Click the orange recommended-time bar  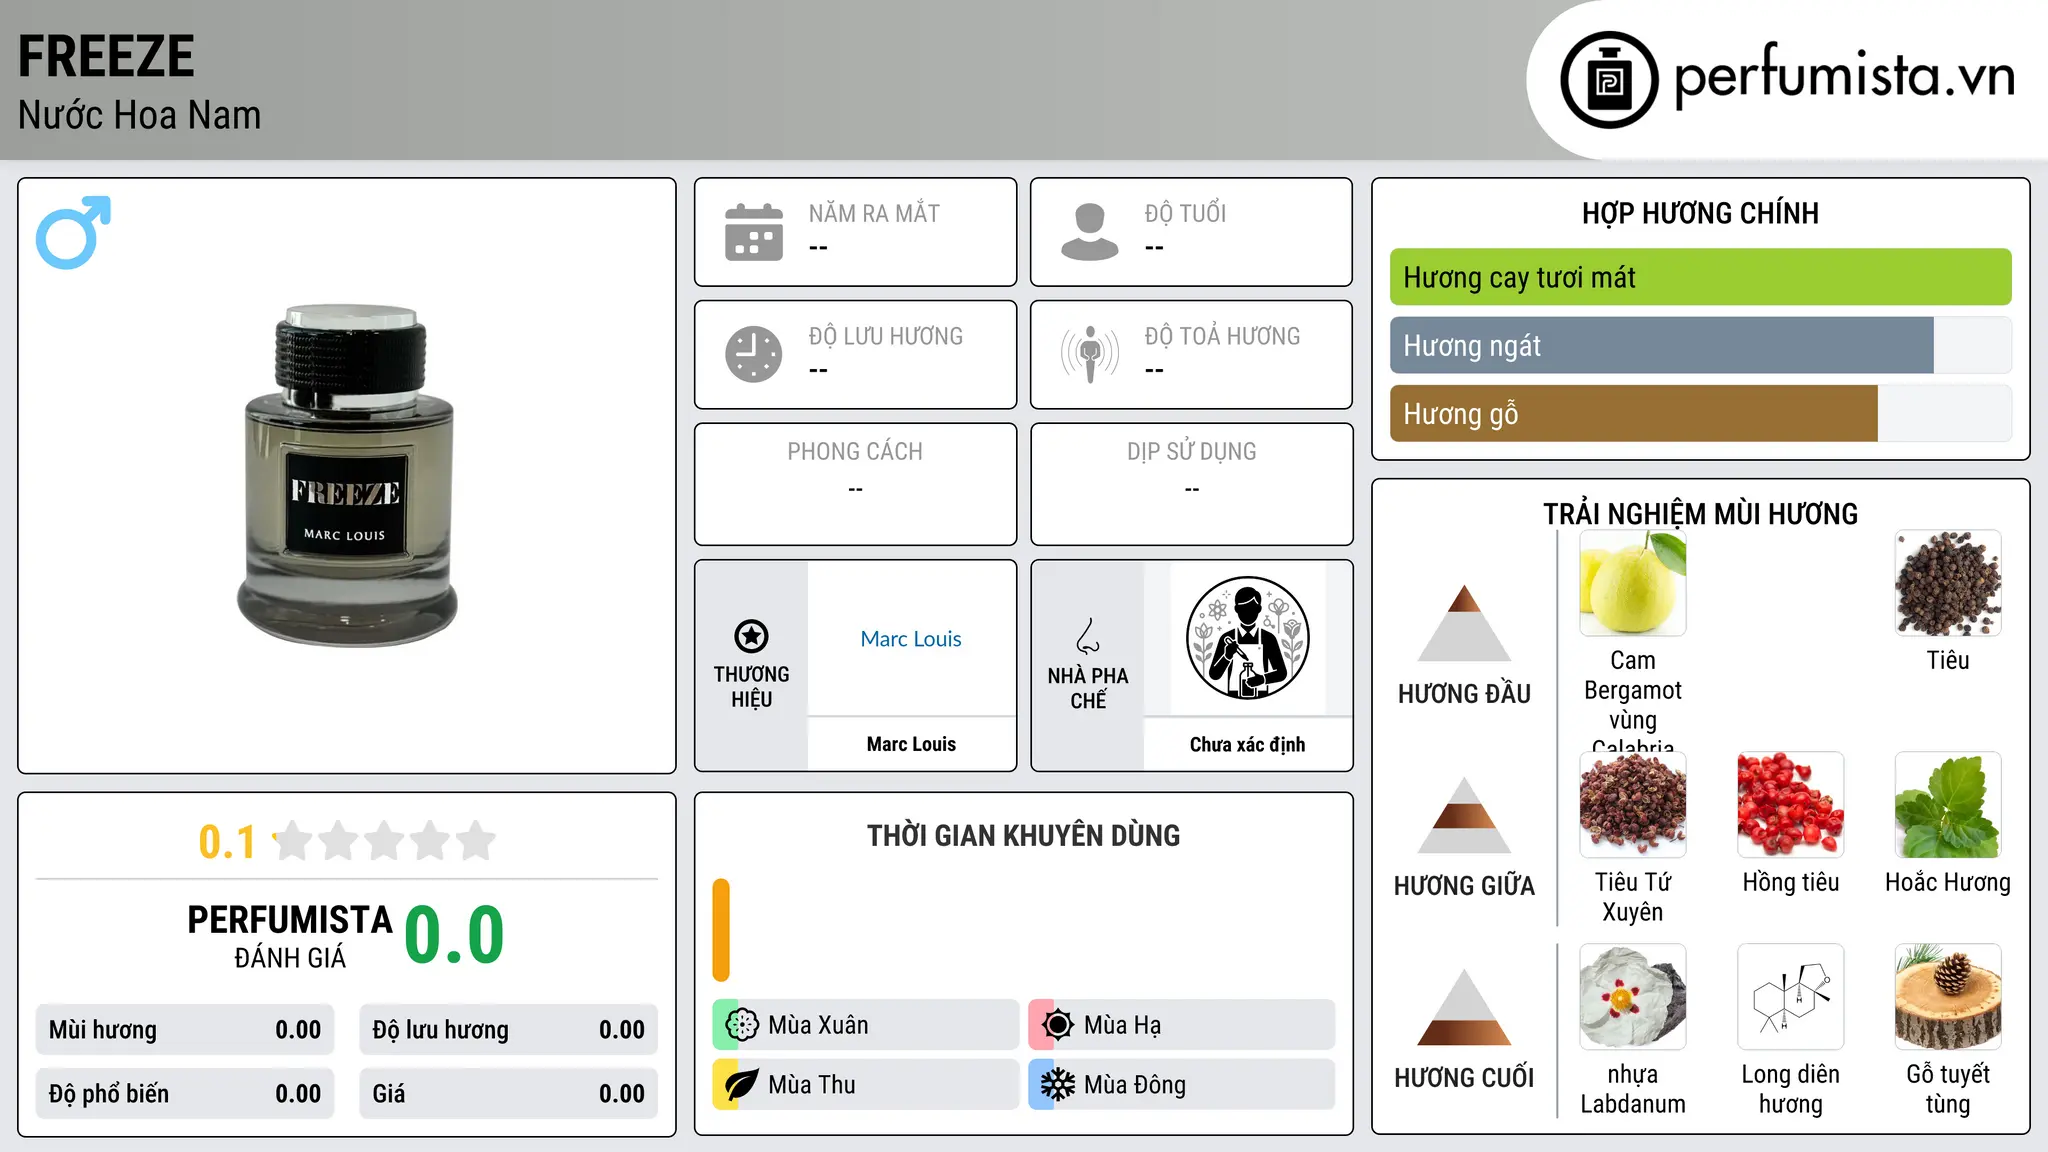click(x=721, y=930)
